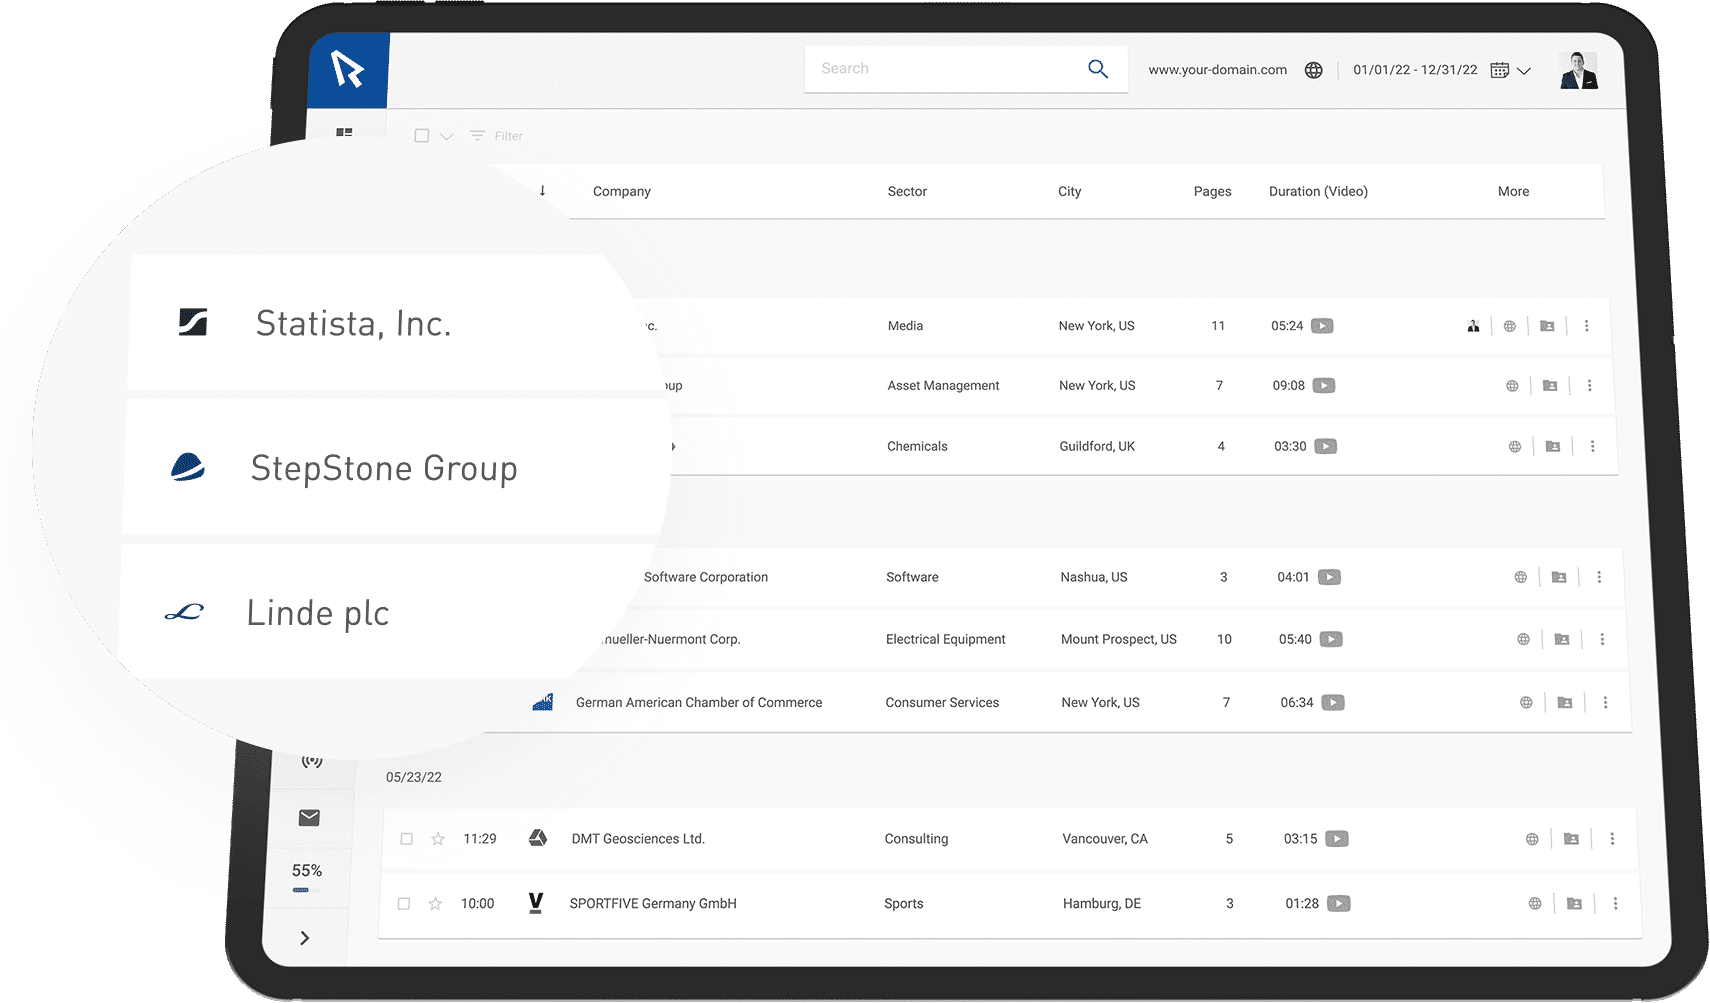
Task: Click globe icon in Electrical Equipment row
Action: 1523,639
